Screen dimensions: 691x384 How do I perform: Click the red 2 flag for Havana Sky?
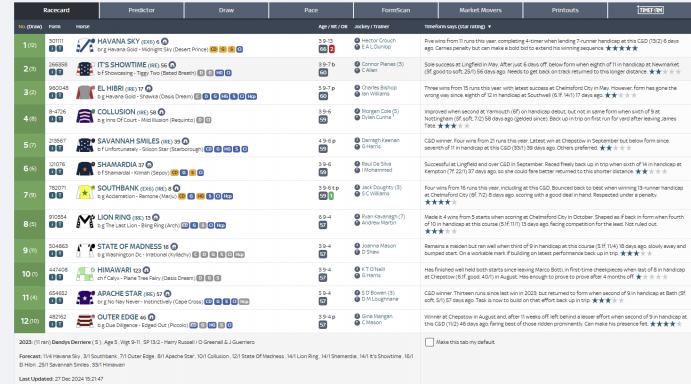pos(331,49)
